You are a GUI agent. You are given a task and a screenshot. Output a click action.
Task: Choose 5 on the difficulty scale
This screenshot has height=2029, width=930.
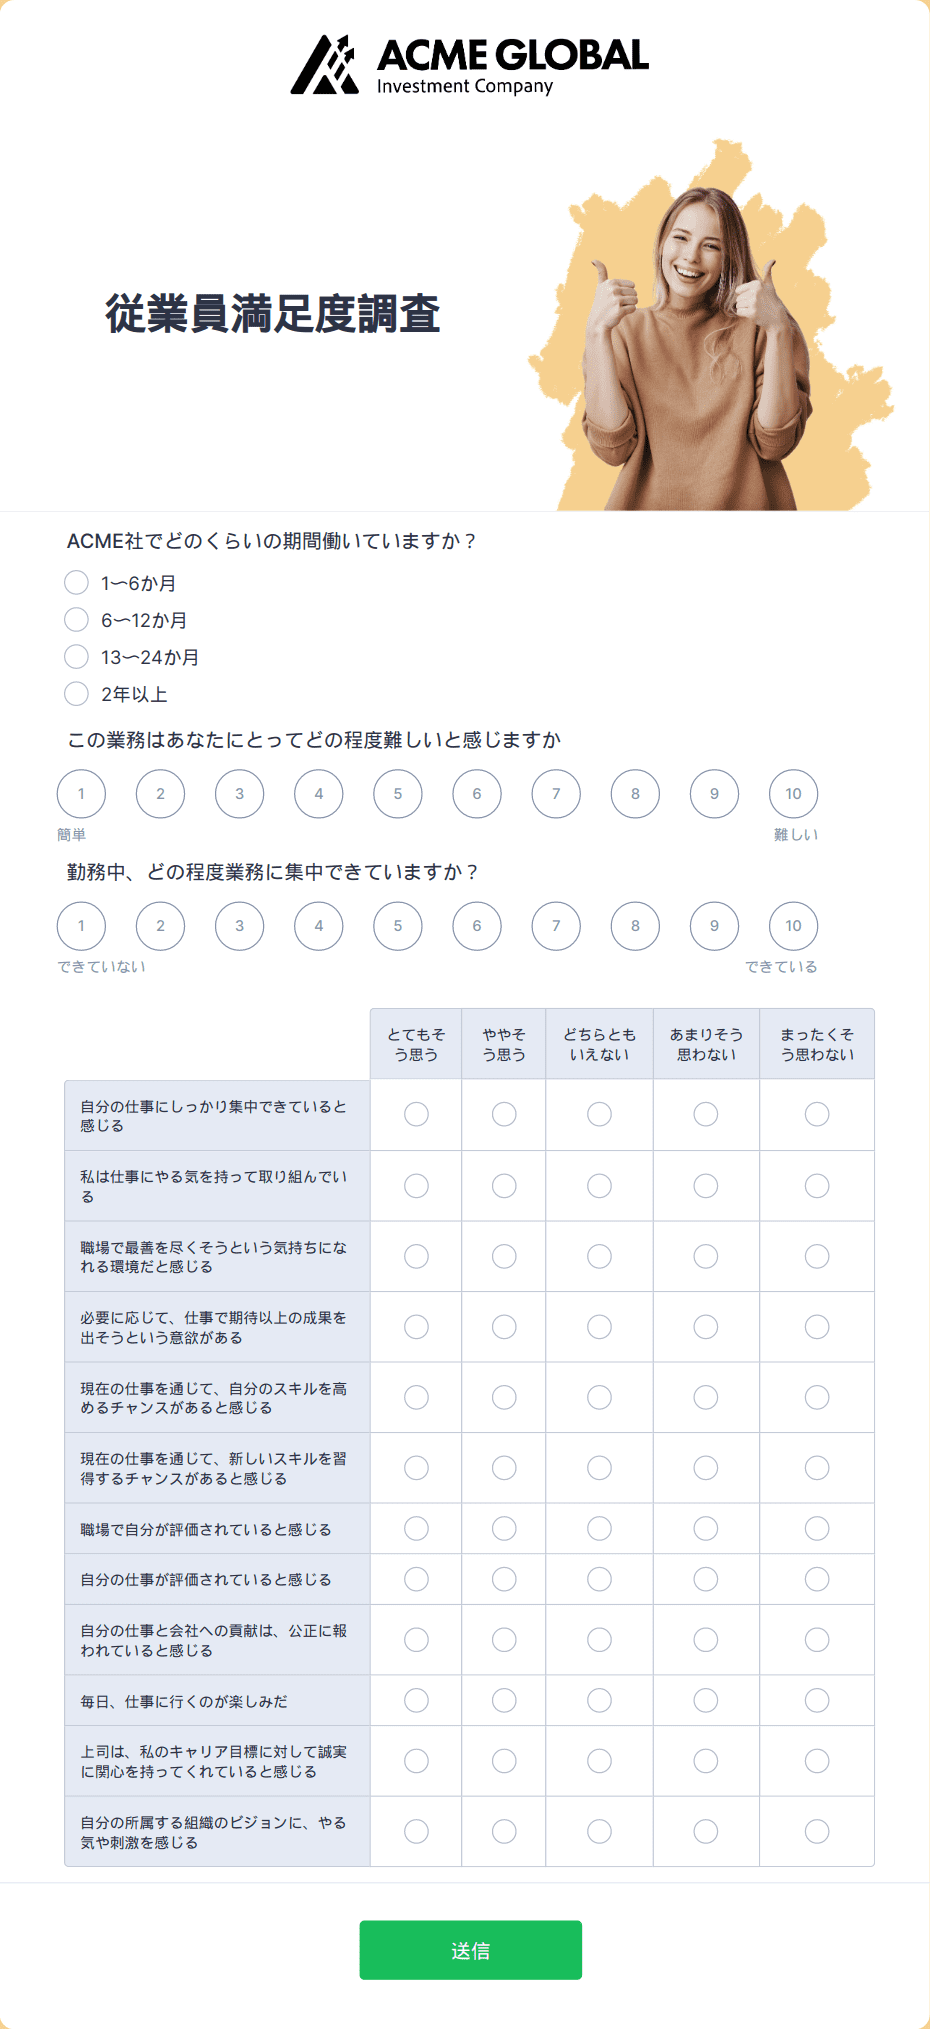[398, 794]
